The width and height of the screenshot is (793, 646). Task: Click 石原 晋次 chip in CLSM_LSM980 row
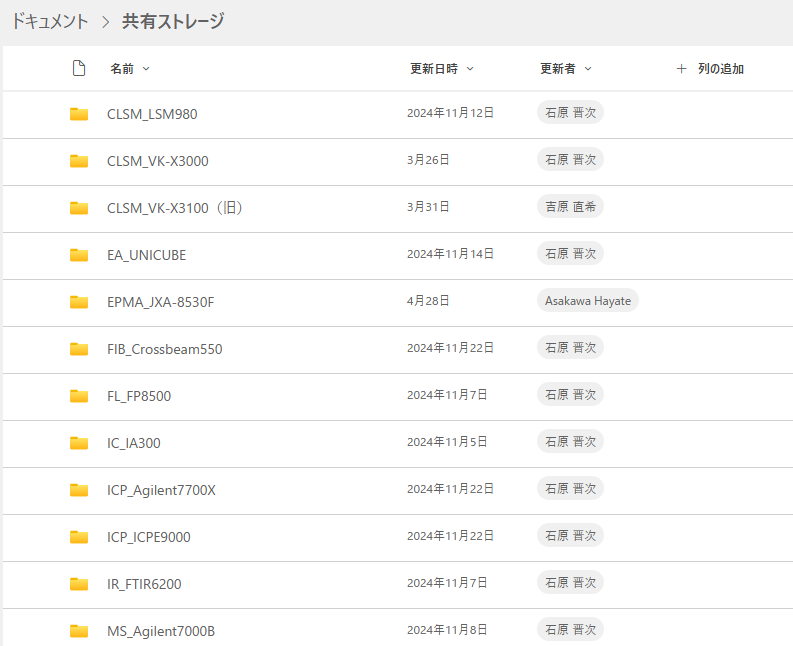[x=570, y=112]
